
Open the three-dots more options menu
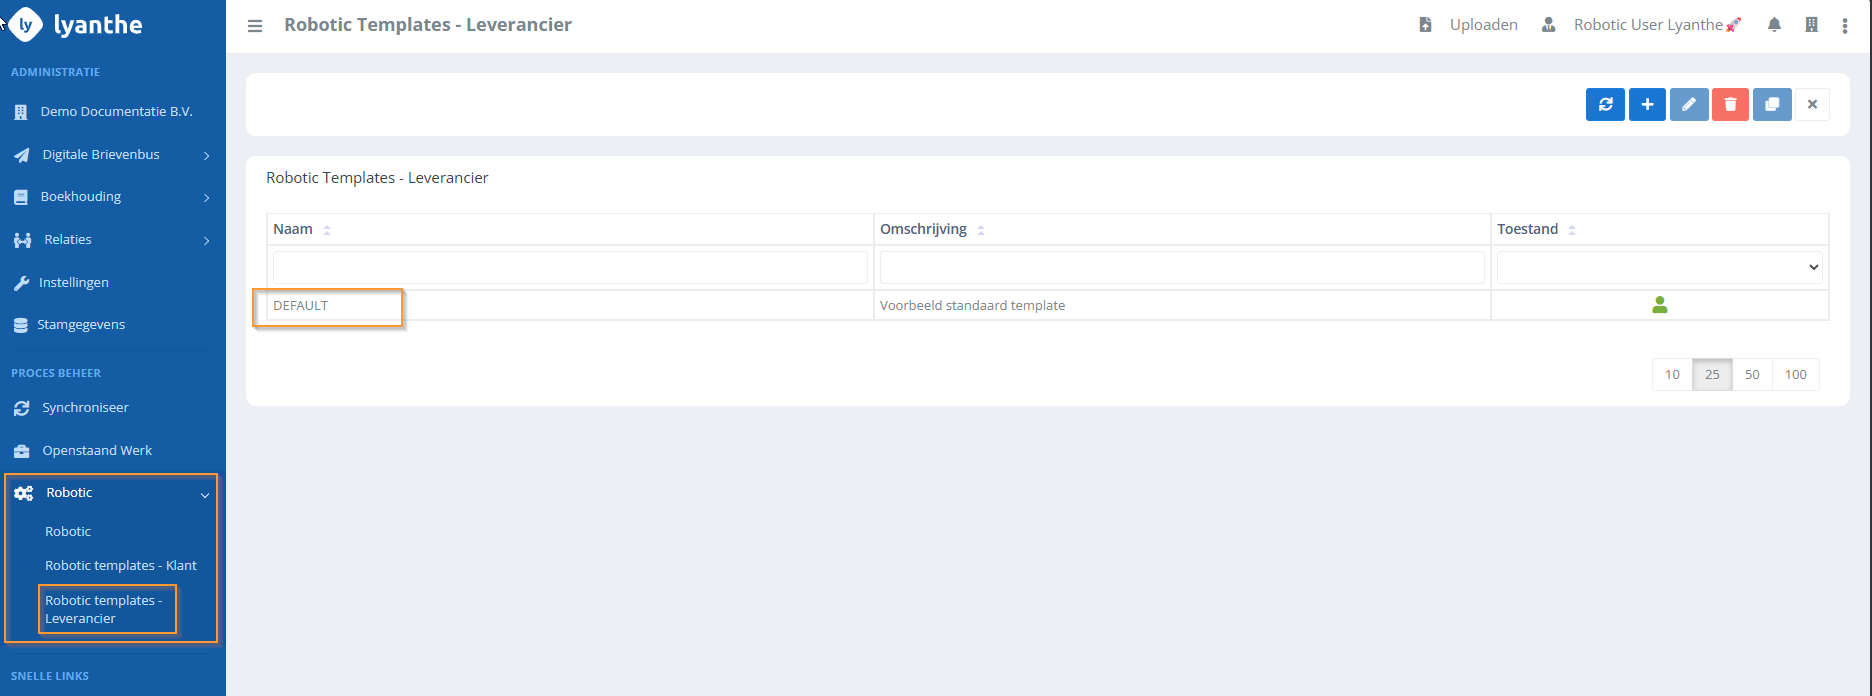click(1845, 26)
